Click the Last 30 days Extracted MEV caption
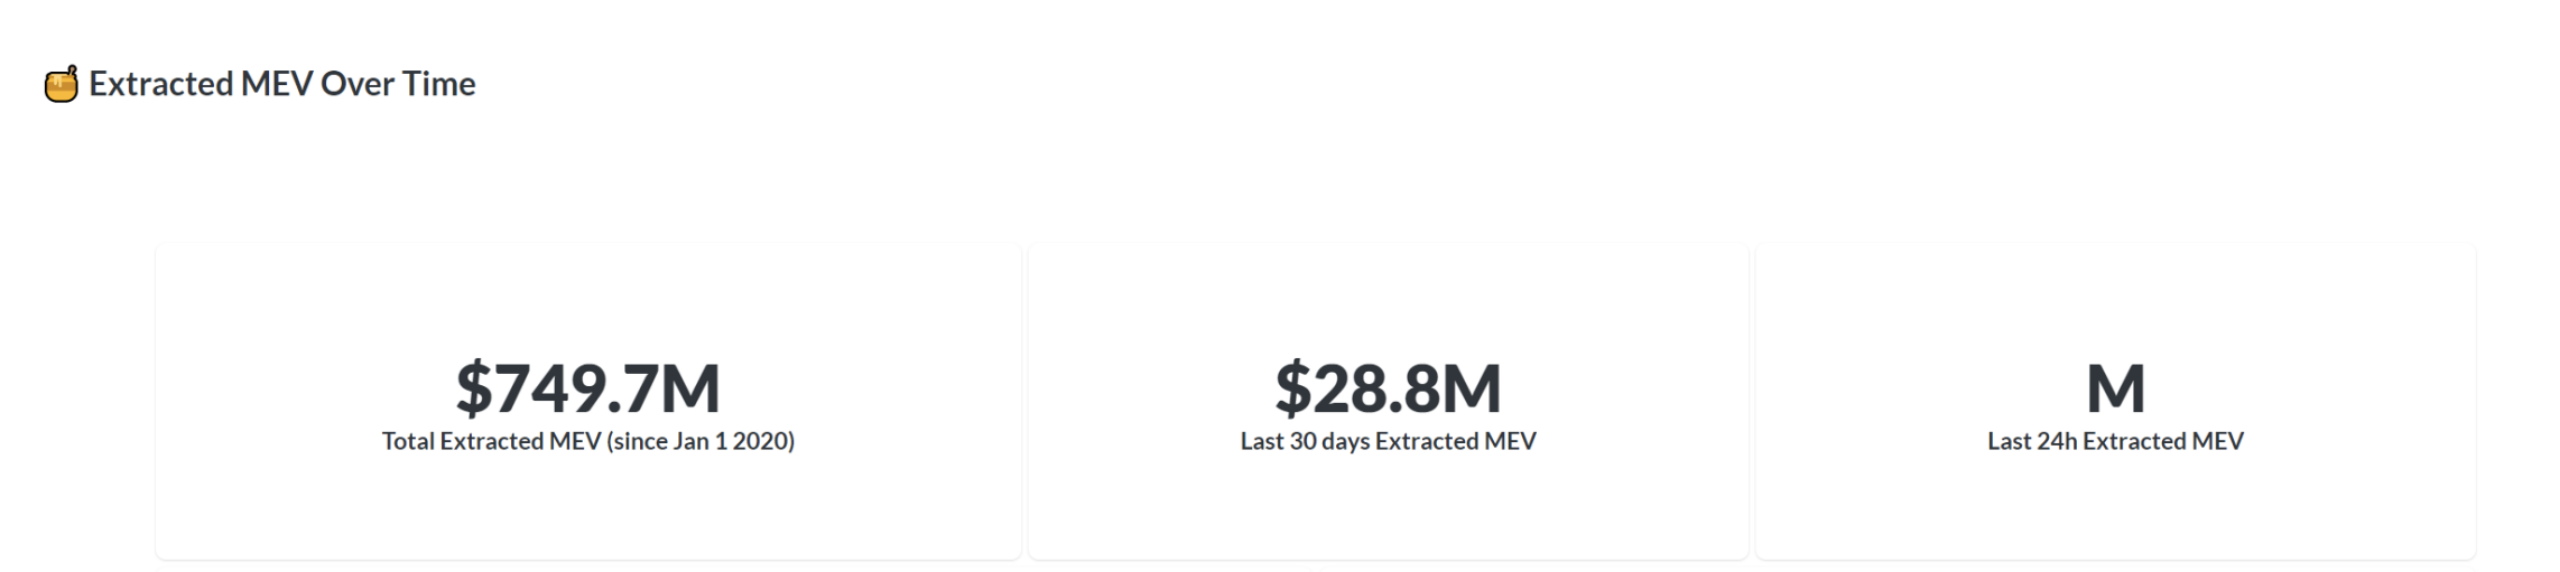Viewport: 2560px width, 572px height. pyautogui.click(x=1388, y=441)
